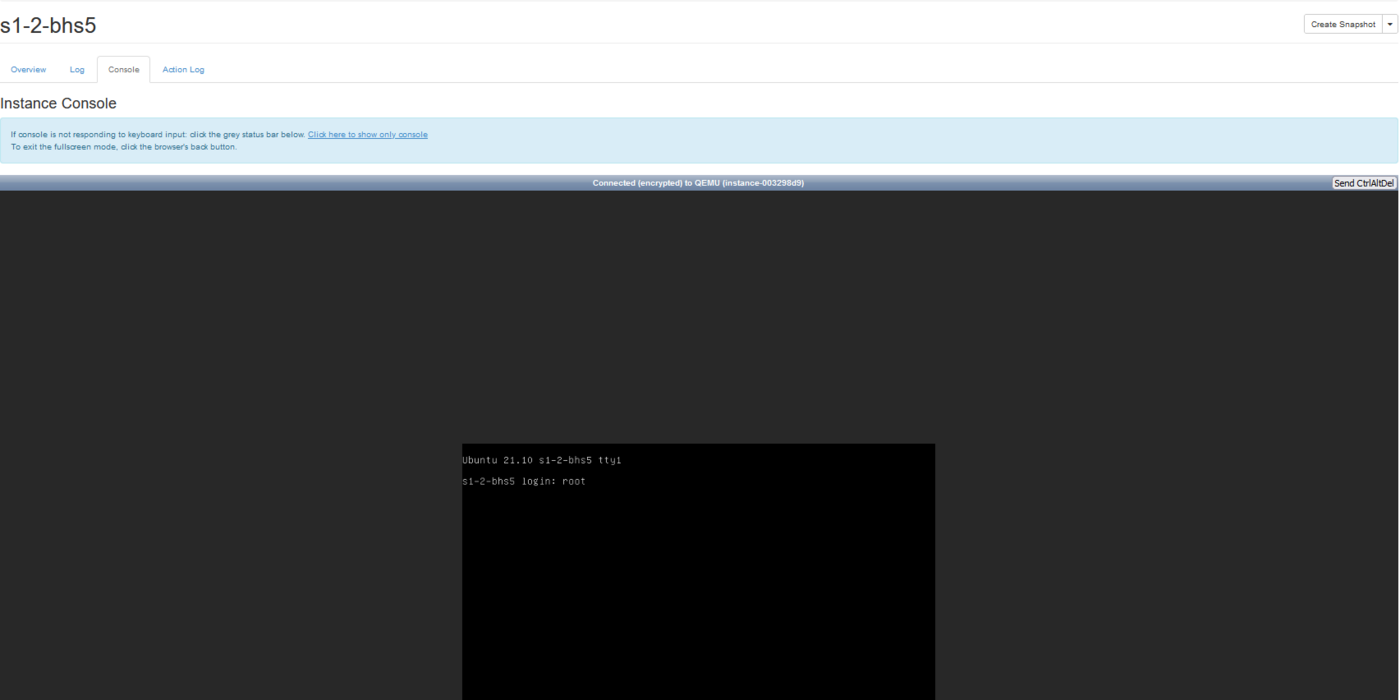
Task: Click the 'Instance Console' heading
Action: pos(59,104)
